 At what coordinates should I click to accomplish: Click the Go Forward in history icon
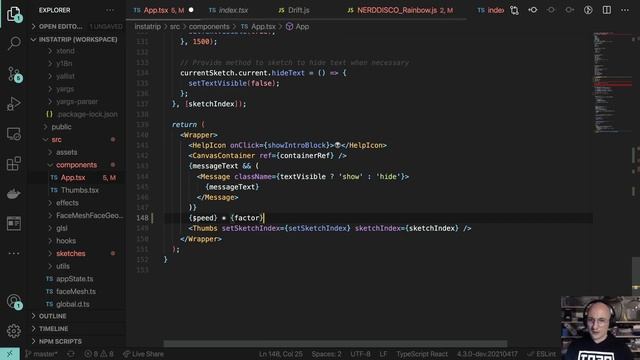(x=569, y=10)
